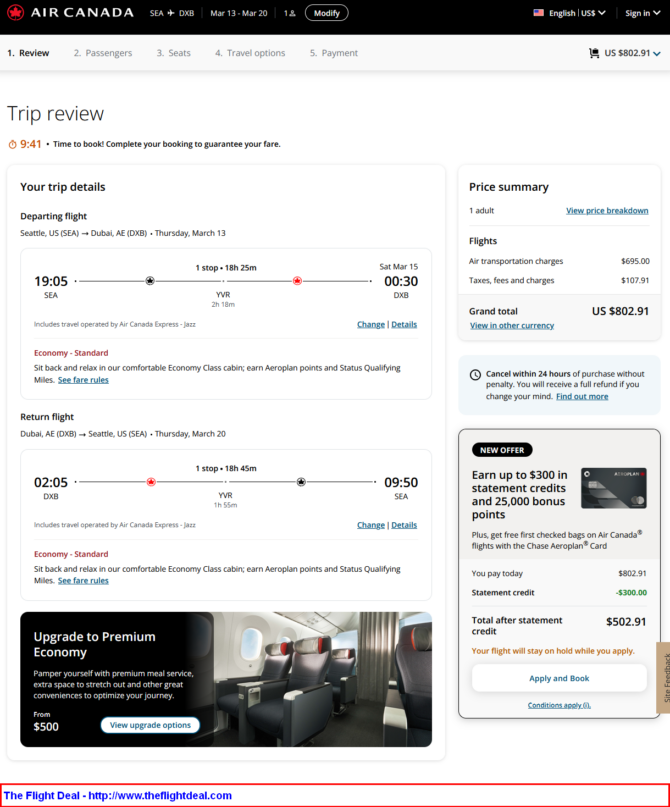Click the $502.91 total after credit

626,622
